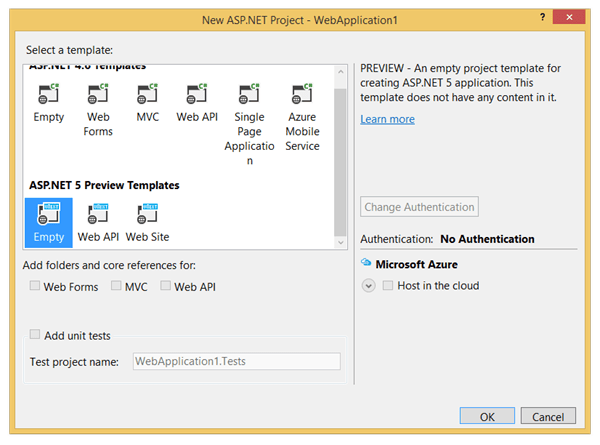Viewport: 600px width, 445px height.
Task: Enable the Web Forms core references checkbox
Action: [35, 285]
